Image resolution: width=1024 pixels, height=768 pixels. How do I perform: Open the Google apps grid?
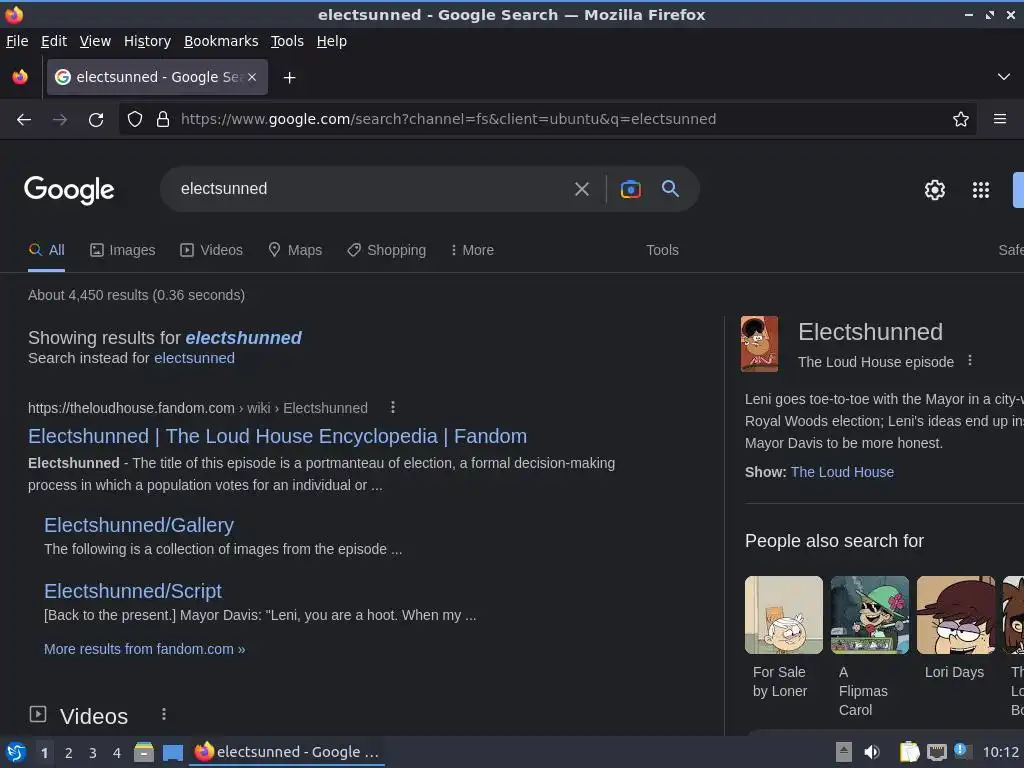pos(981,189)
